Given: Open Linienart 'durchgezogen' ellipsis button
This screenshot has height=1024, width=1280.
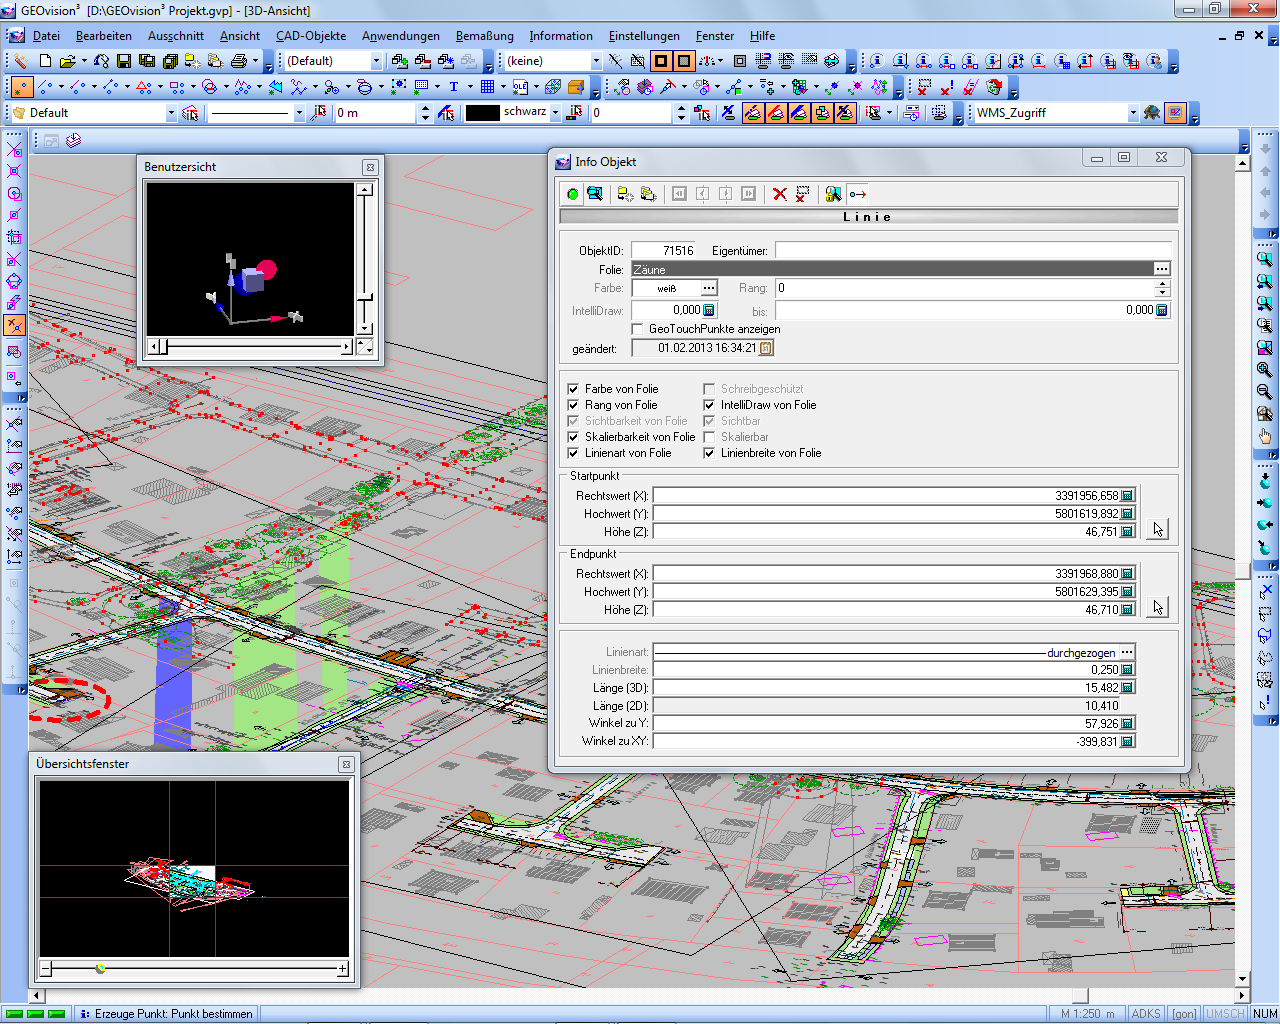Looking at the screenshot, I should click(1127, 652).
